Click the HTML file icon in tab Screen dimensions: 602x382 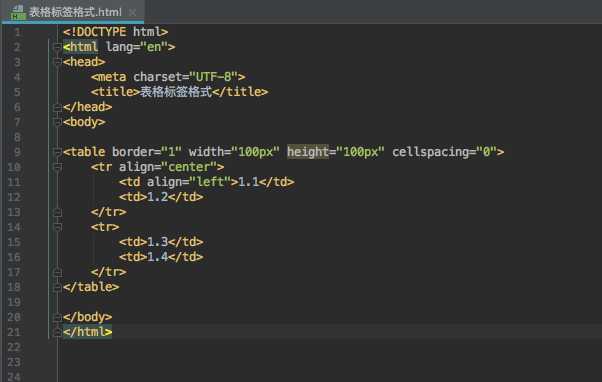point(18,12)
